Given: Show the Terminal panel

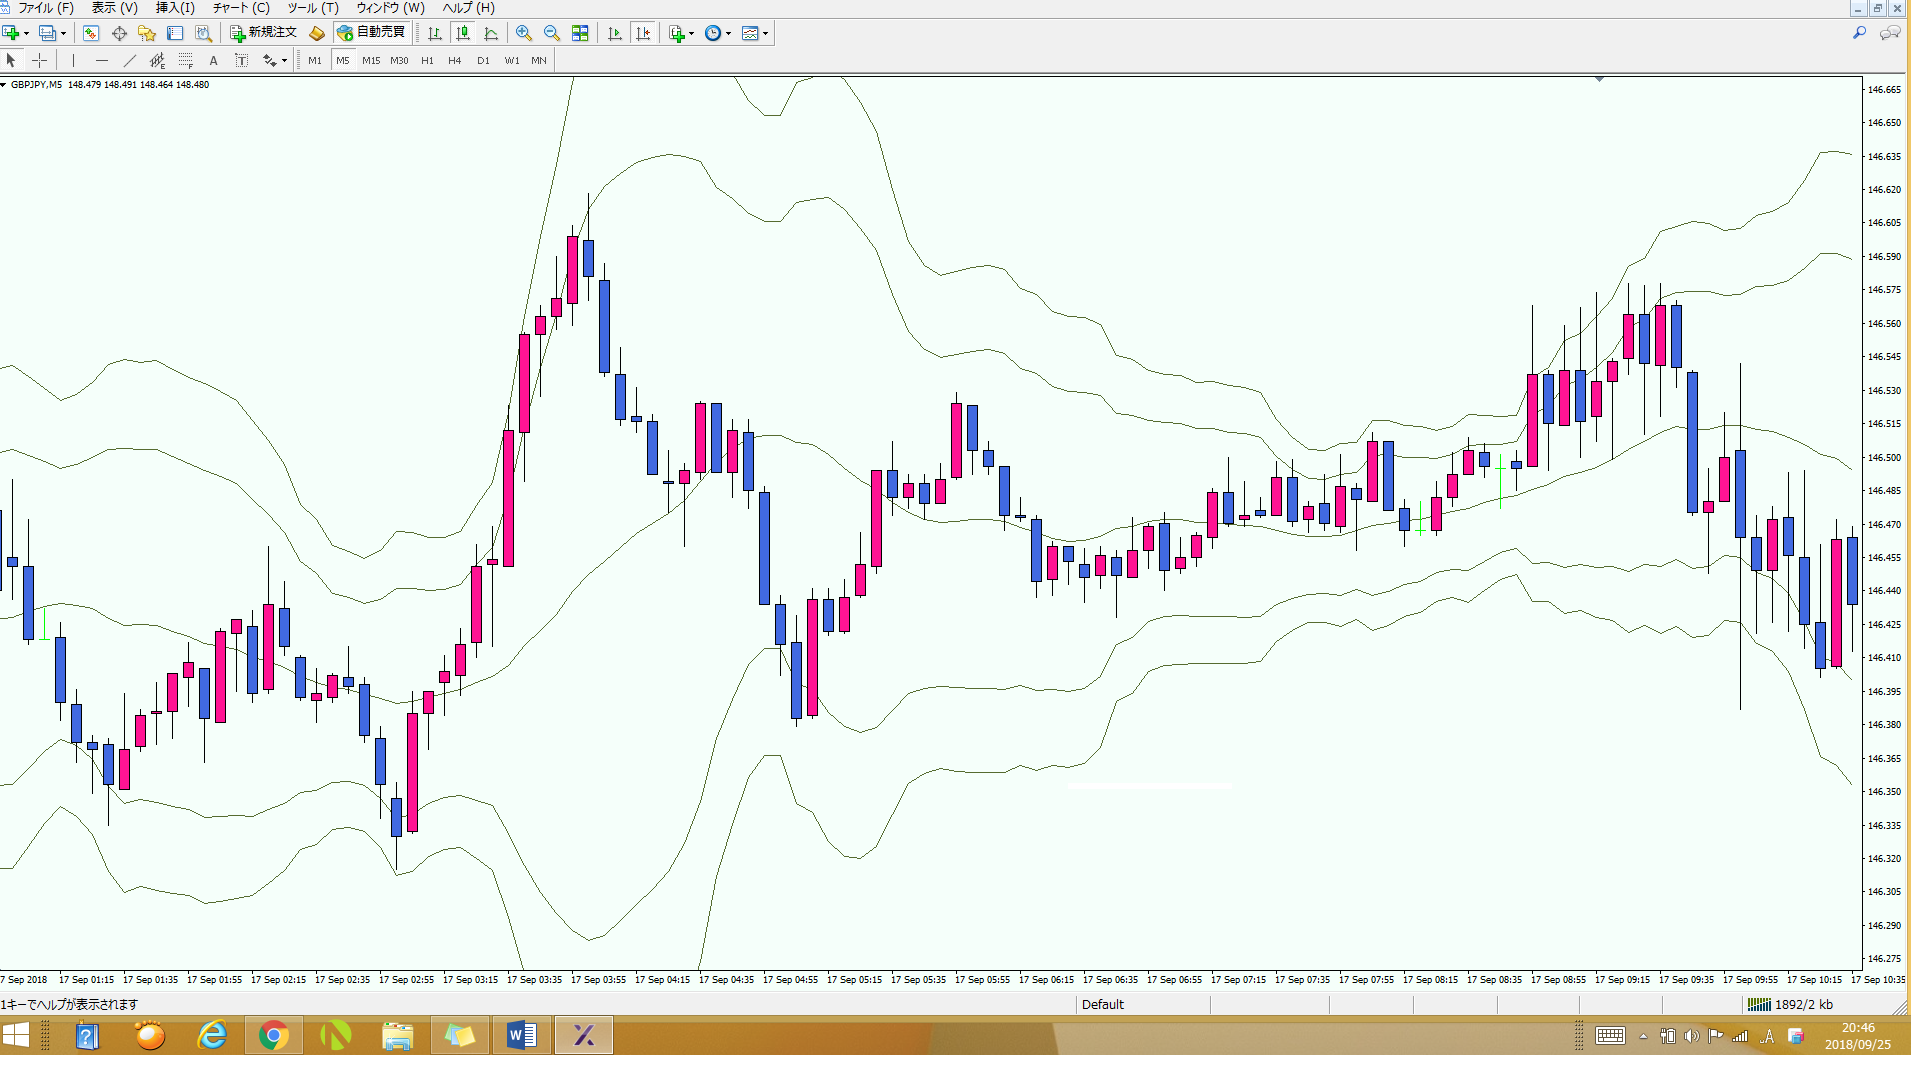Looking at the screenshot, I should (x=175, y=33).
